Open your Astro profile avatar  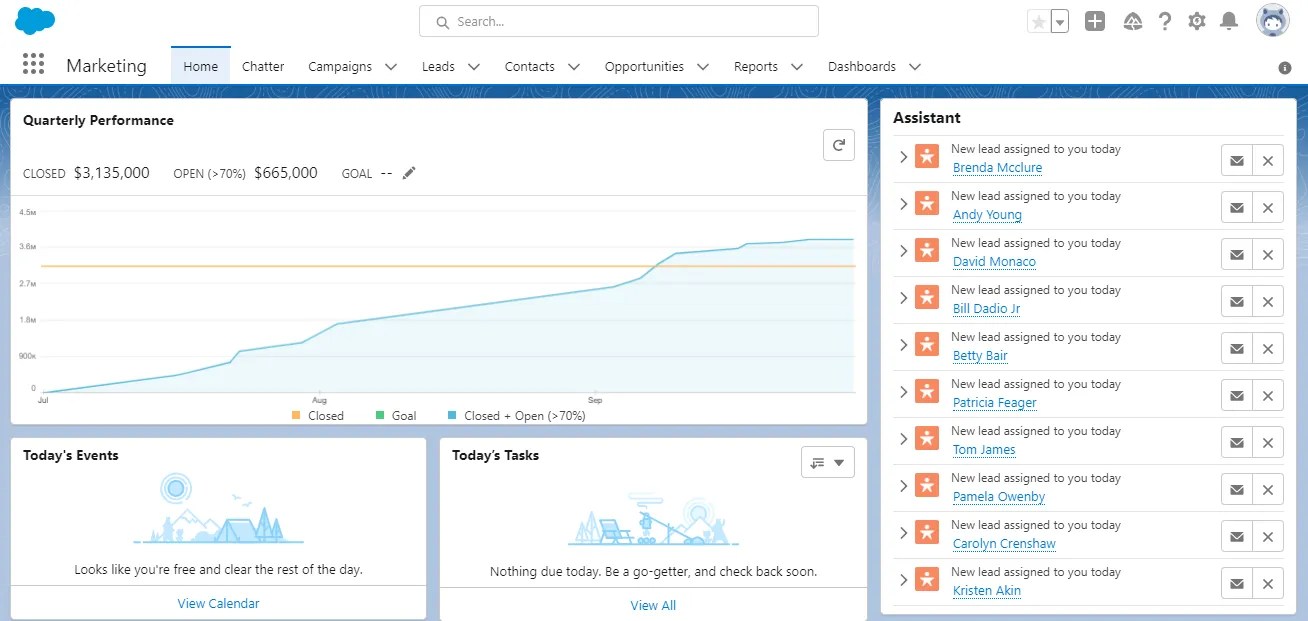coord(1272,19)
